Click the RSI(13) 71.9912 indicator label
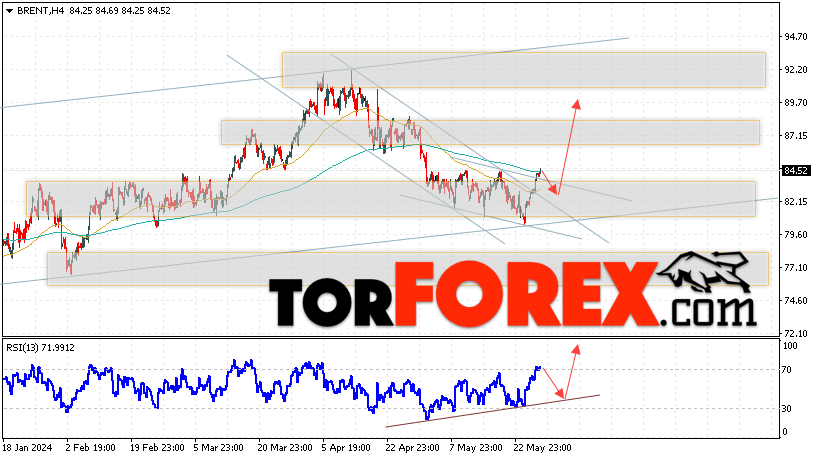 (40, 348)
